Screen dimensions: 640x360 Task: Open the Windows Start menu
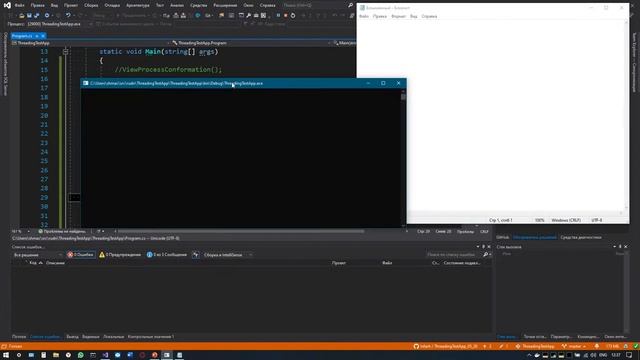[x=6, y=355]
